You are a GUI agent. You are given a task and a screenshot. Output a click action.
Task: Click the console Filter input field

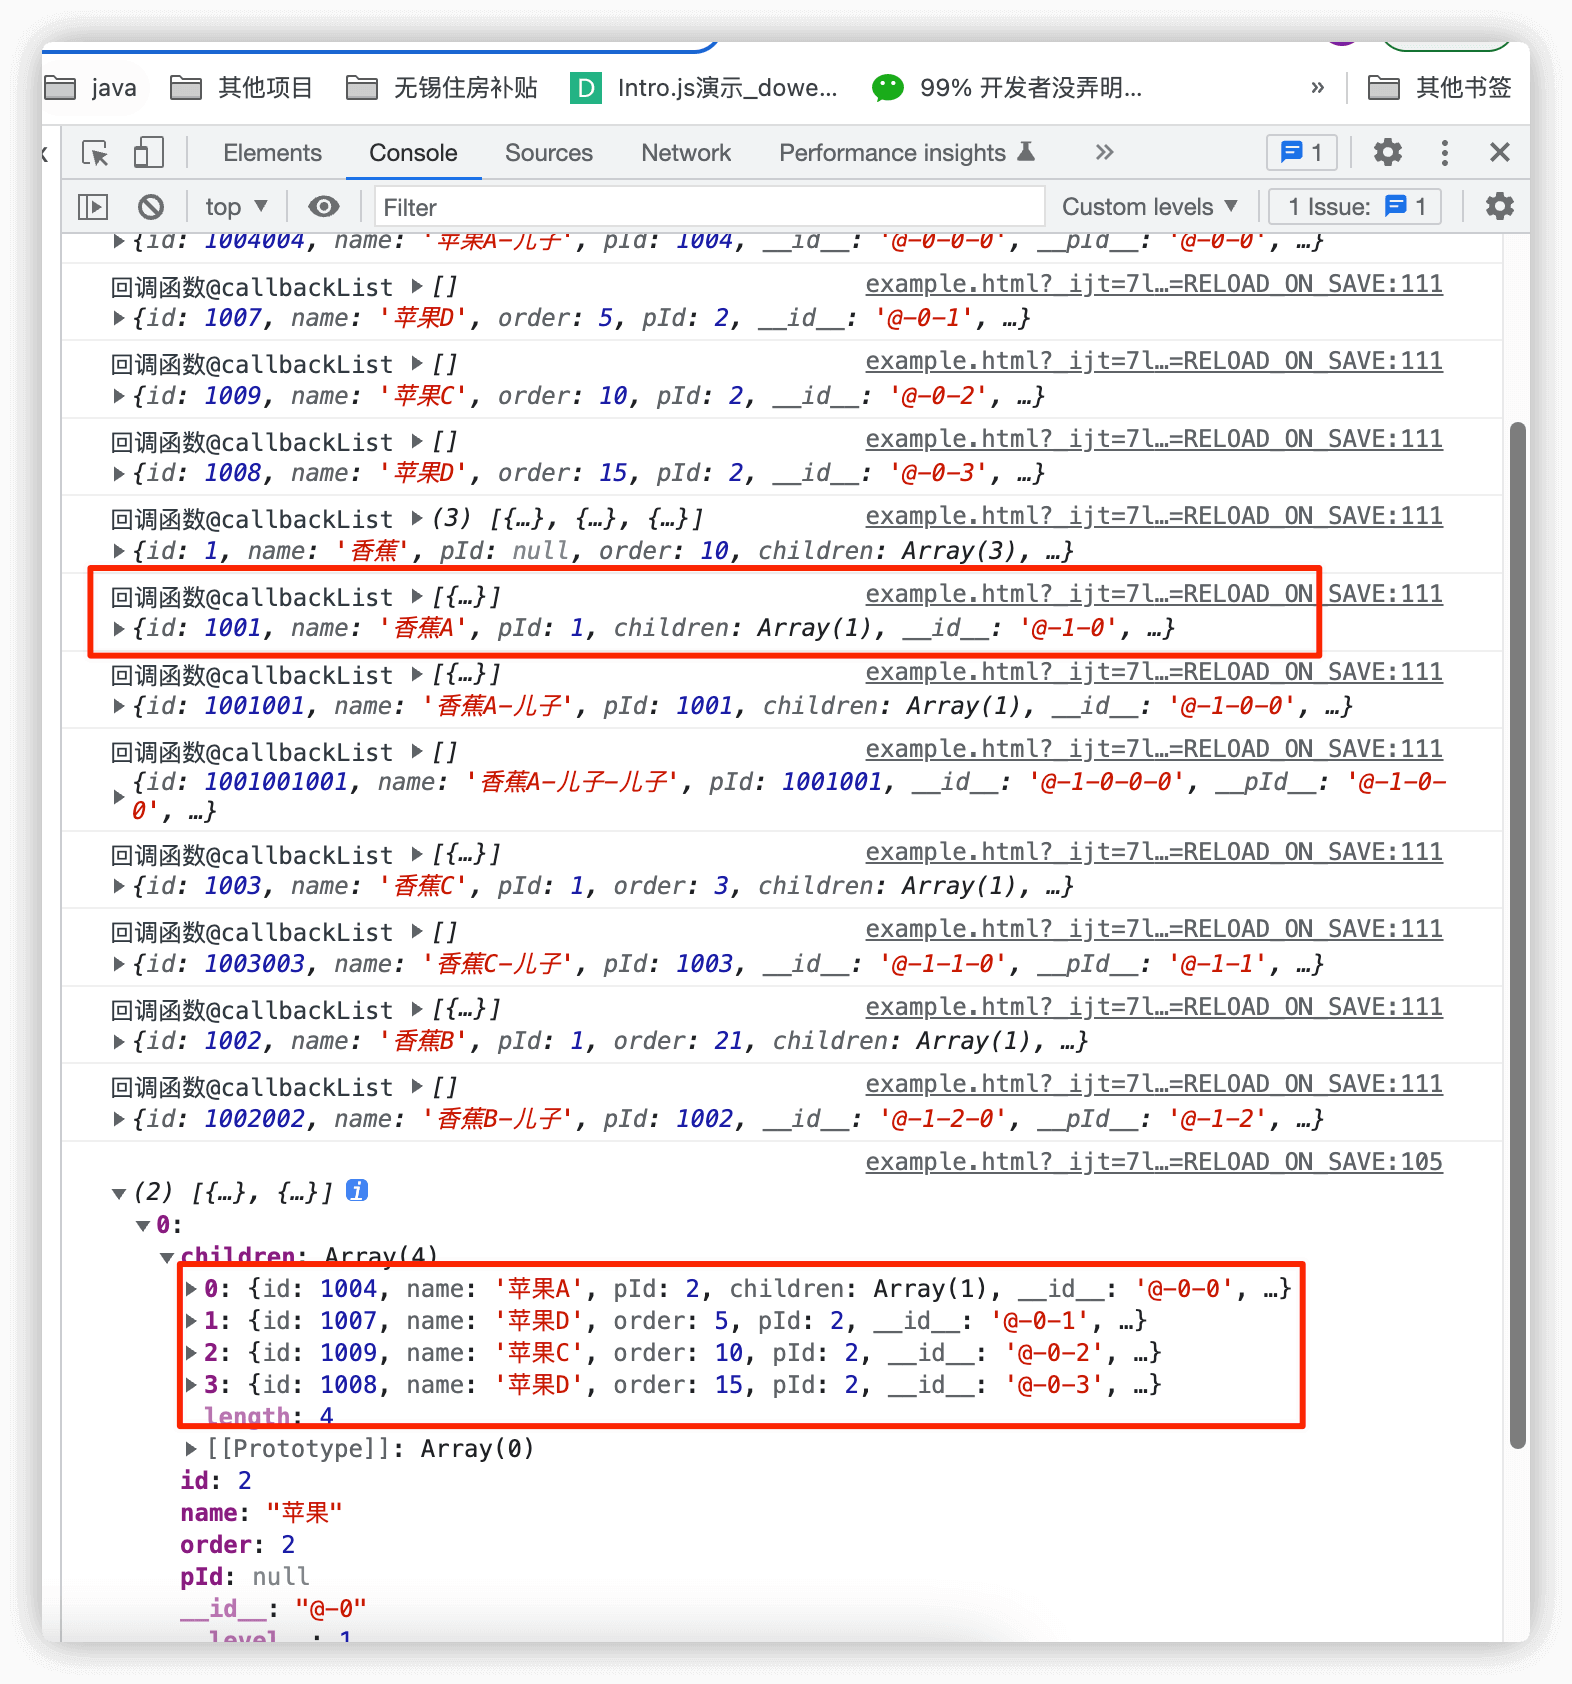(x=709, y=207)
